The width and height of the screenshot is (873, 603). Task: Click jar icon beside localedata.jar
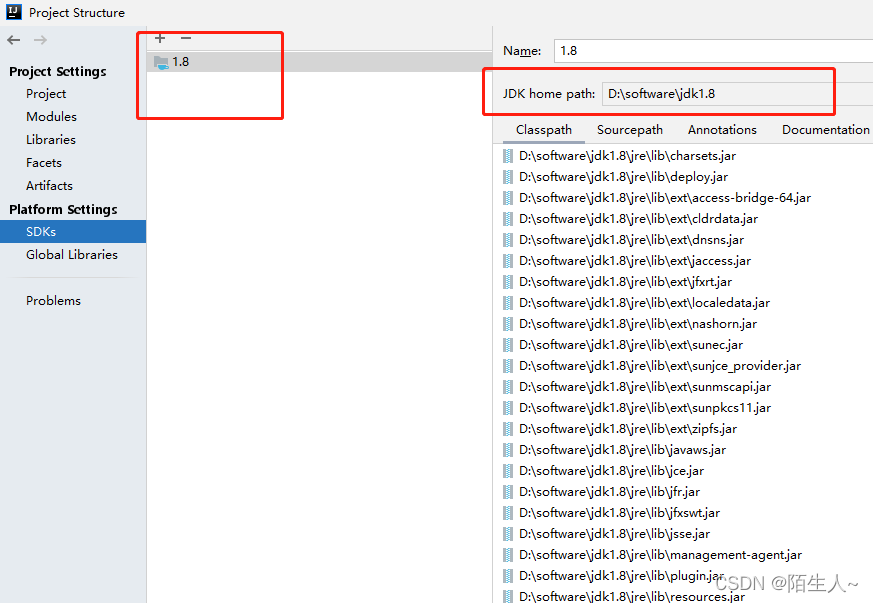508,303
